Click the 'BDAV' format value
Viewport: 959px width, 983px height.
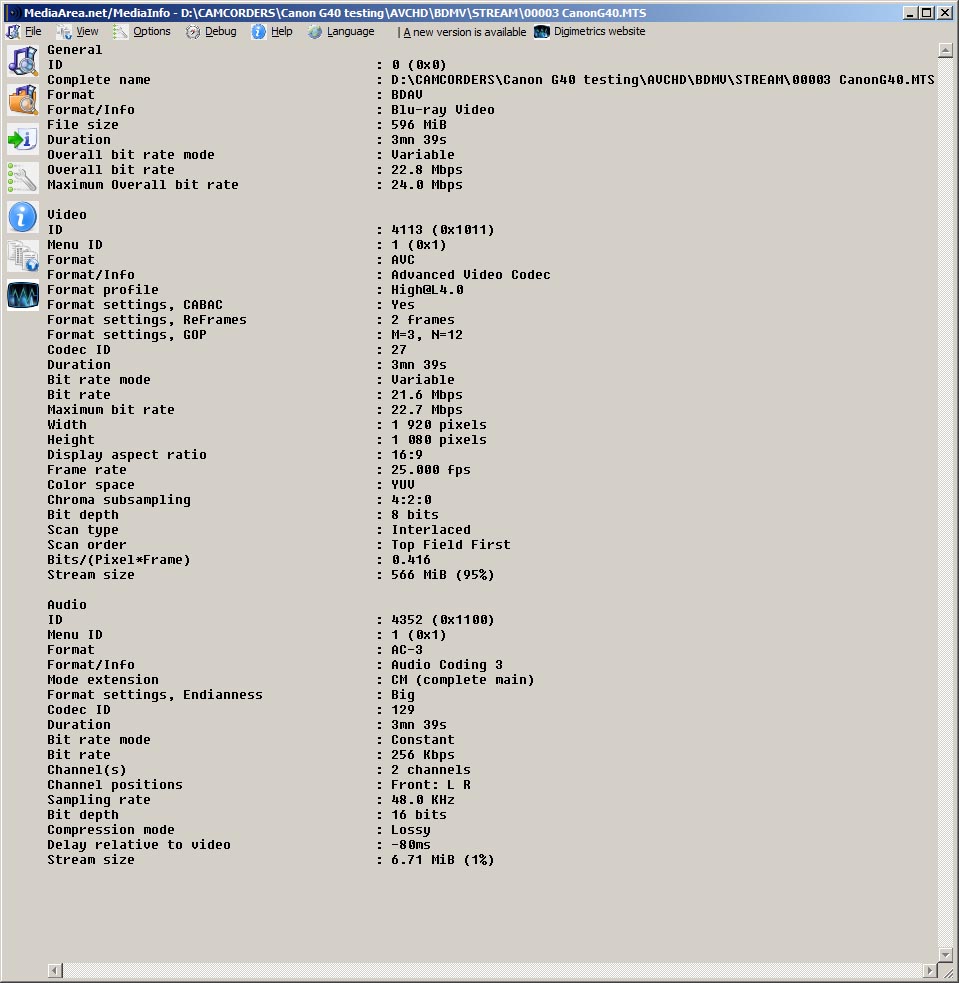[x=407, y=95]
